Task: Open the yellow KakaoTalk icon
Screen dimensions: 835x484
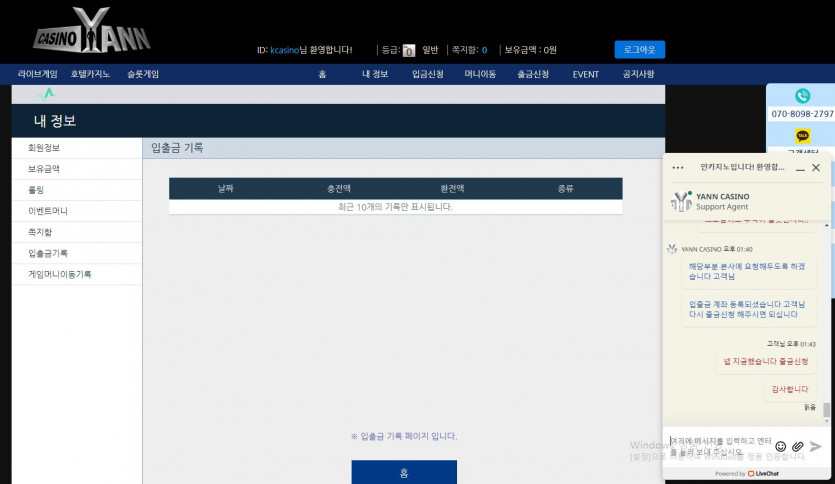Action: (x=803, y=136)
